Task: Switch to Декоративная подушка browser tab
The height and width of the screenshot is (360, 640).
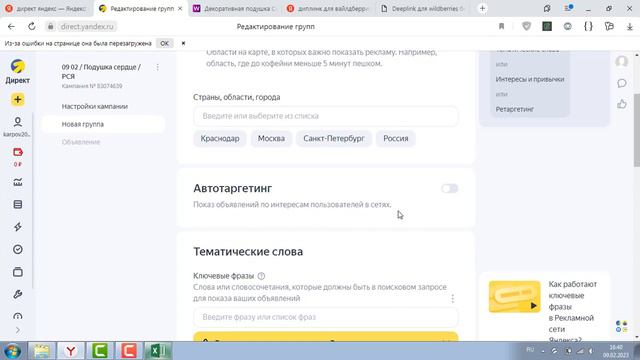Action: click(235, 9)
